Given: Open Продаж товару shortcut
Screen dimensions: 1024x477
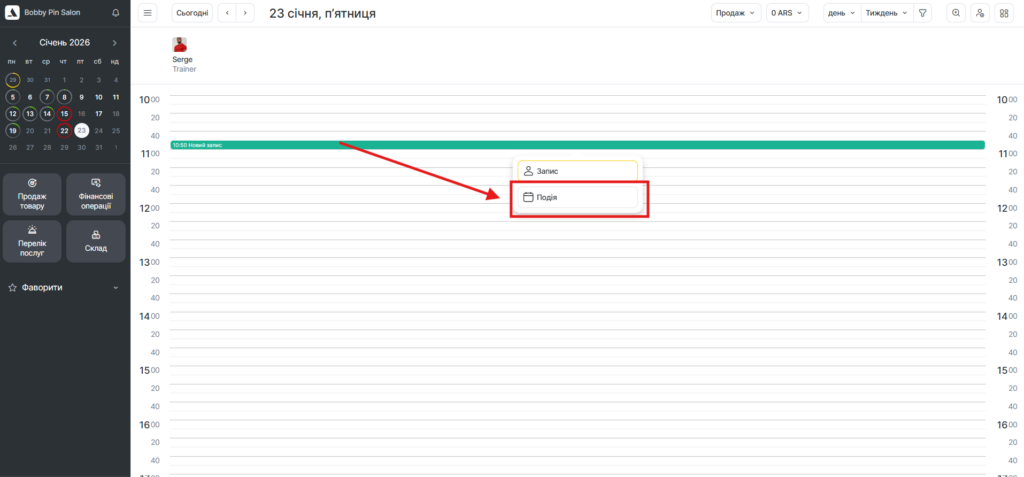Looking at the screenshot, I should pos(33,194).
